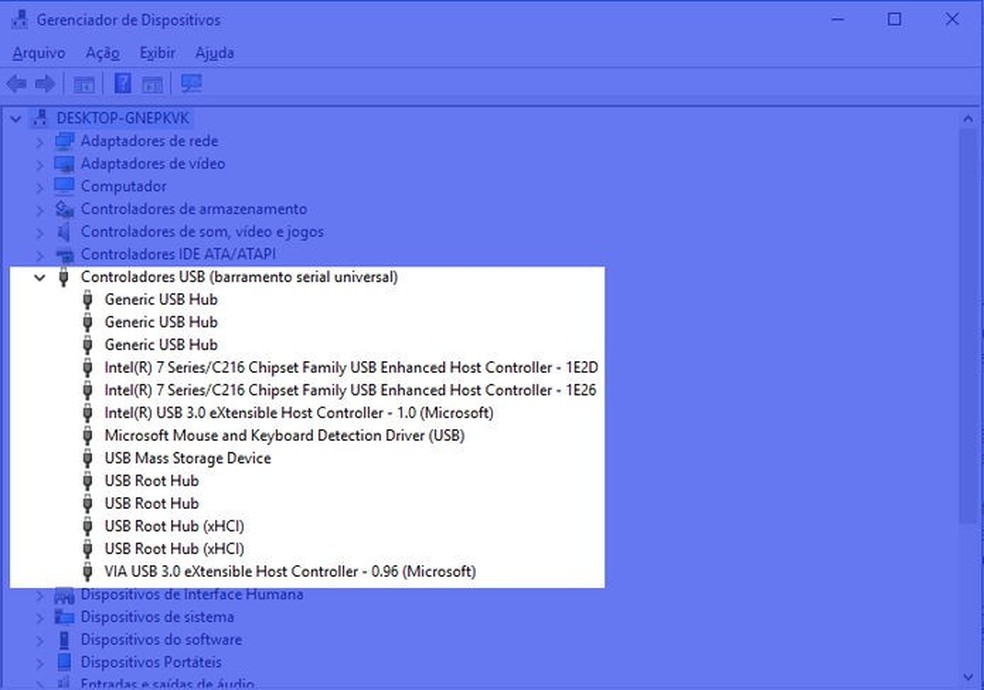Click the USB icon beside the 1E2D Host Controller

tap(88, 368)
